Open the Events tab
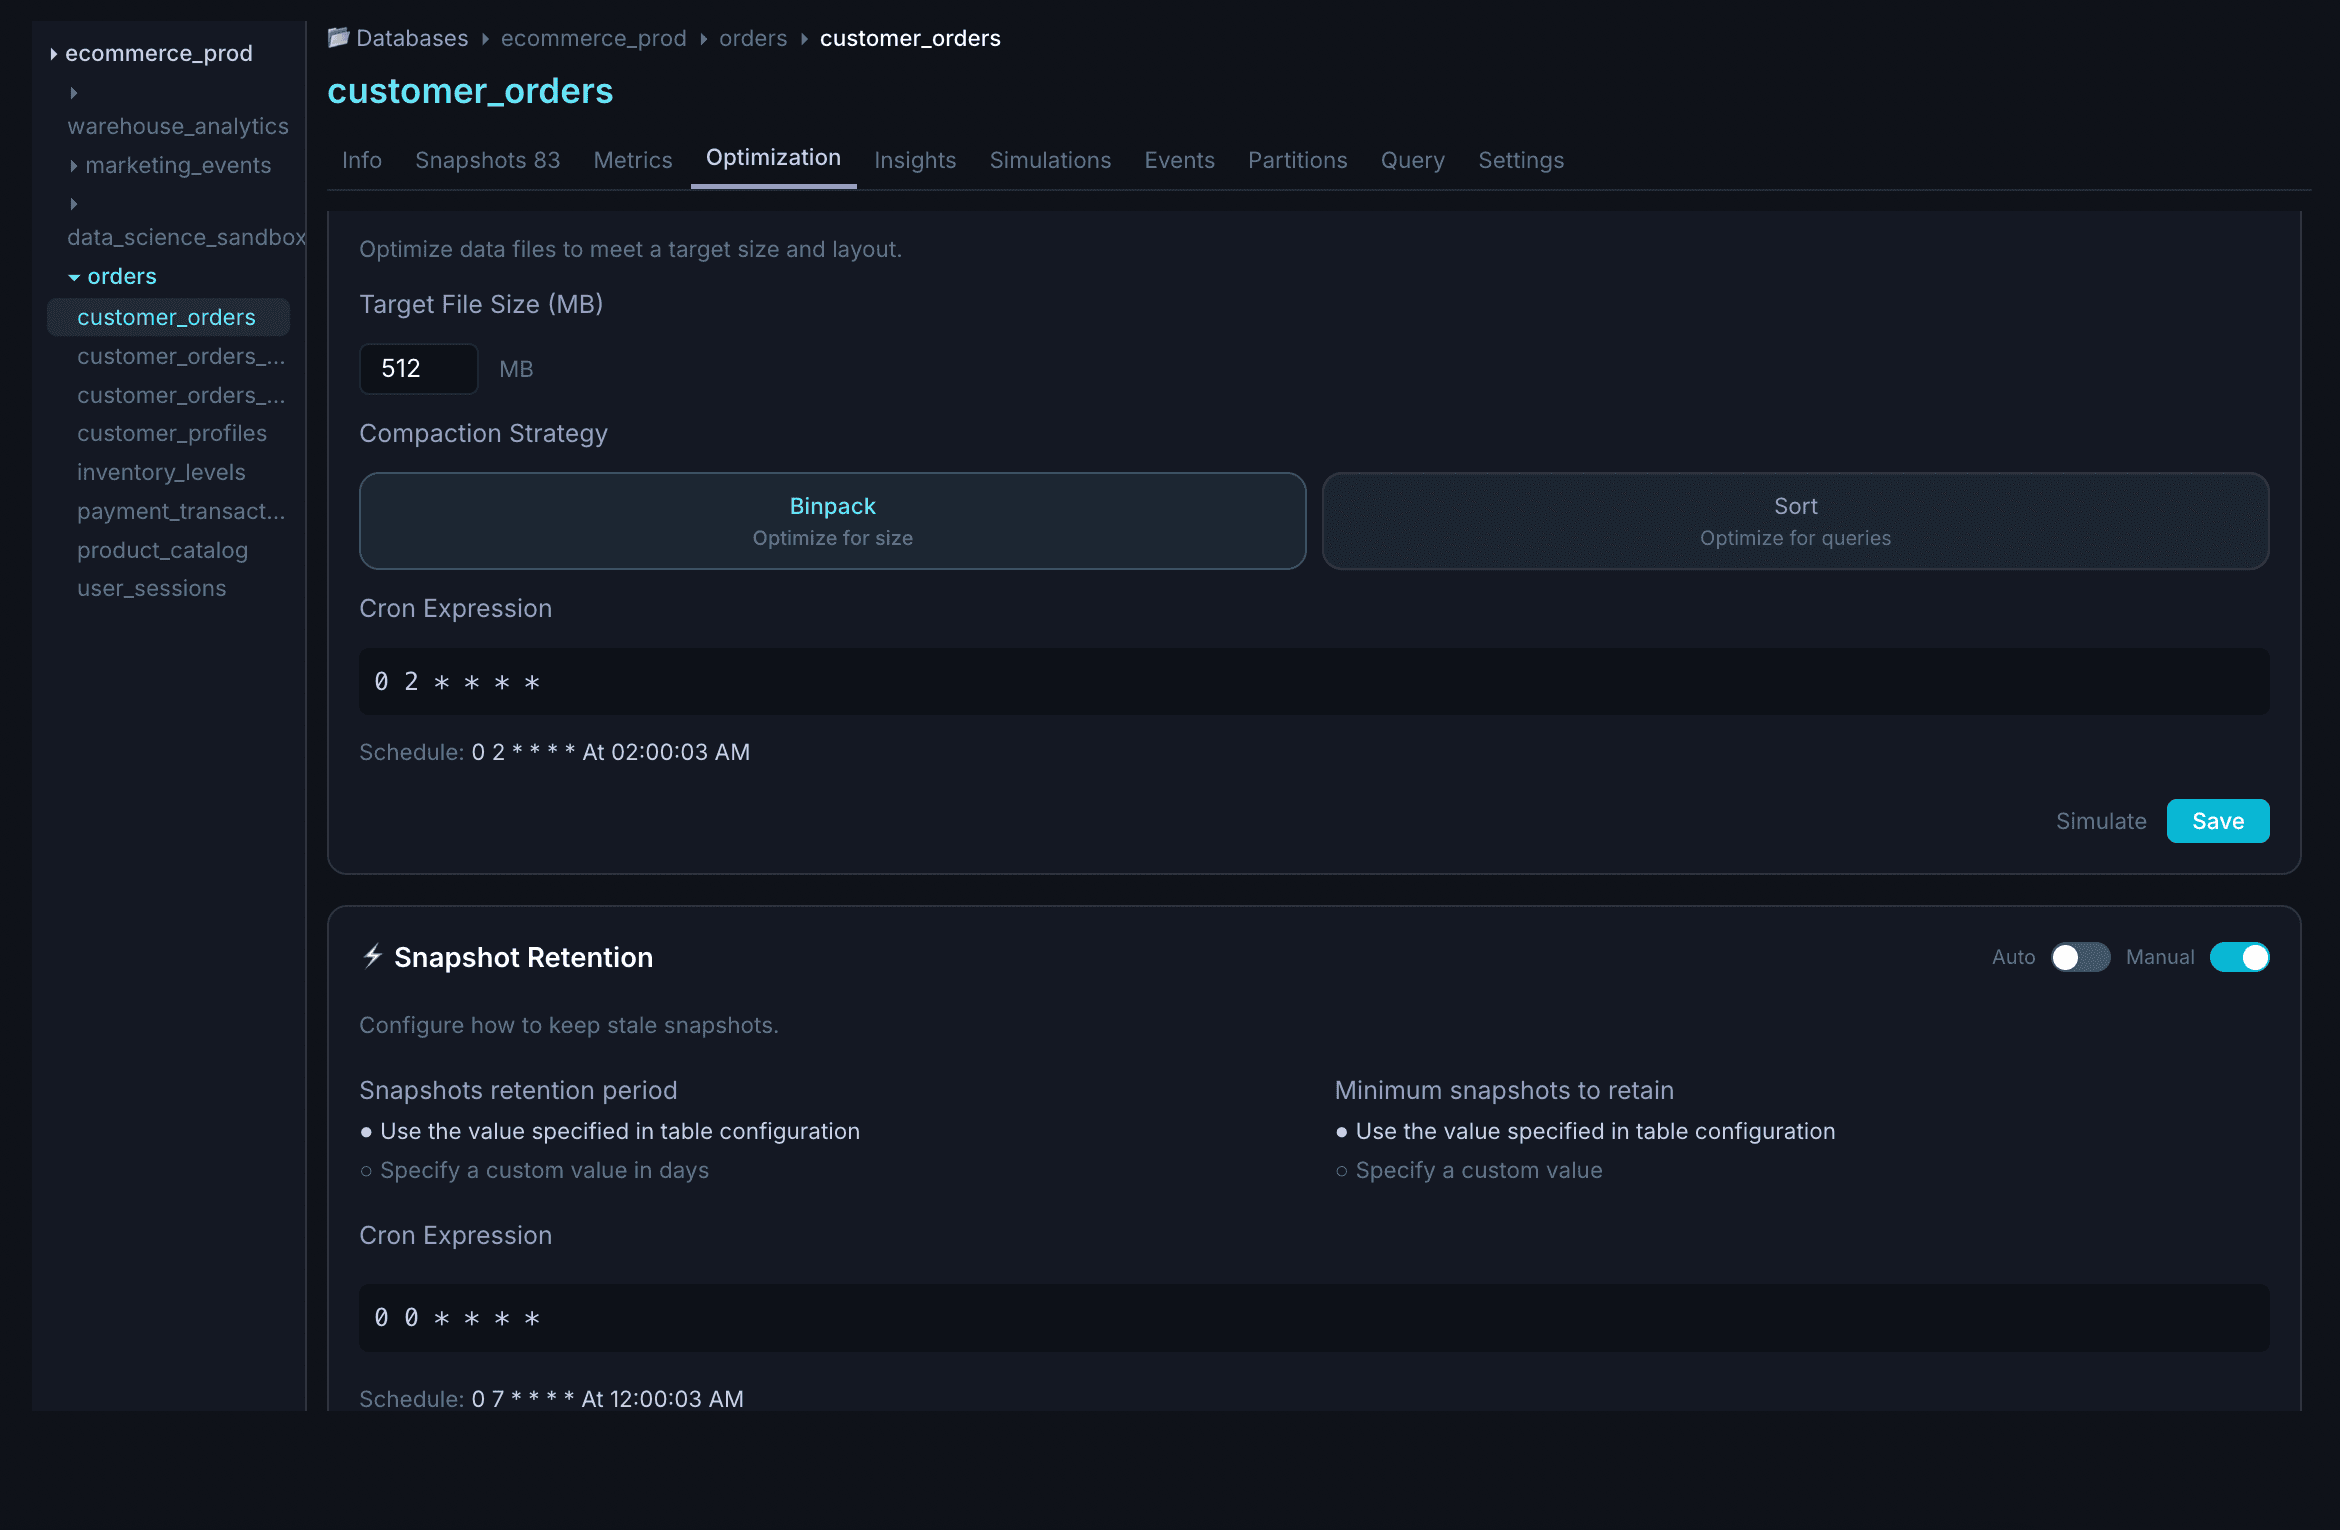Screen dimensions: 2340x1530 (1179, 160)
